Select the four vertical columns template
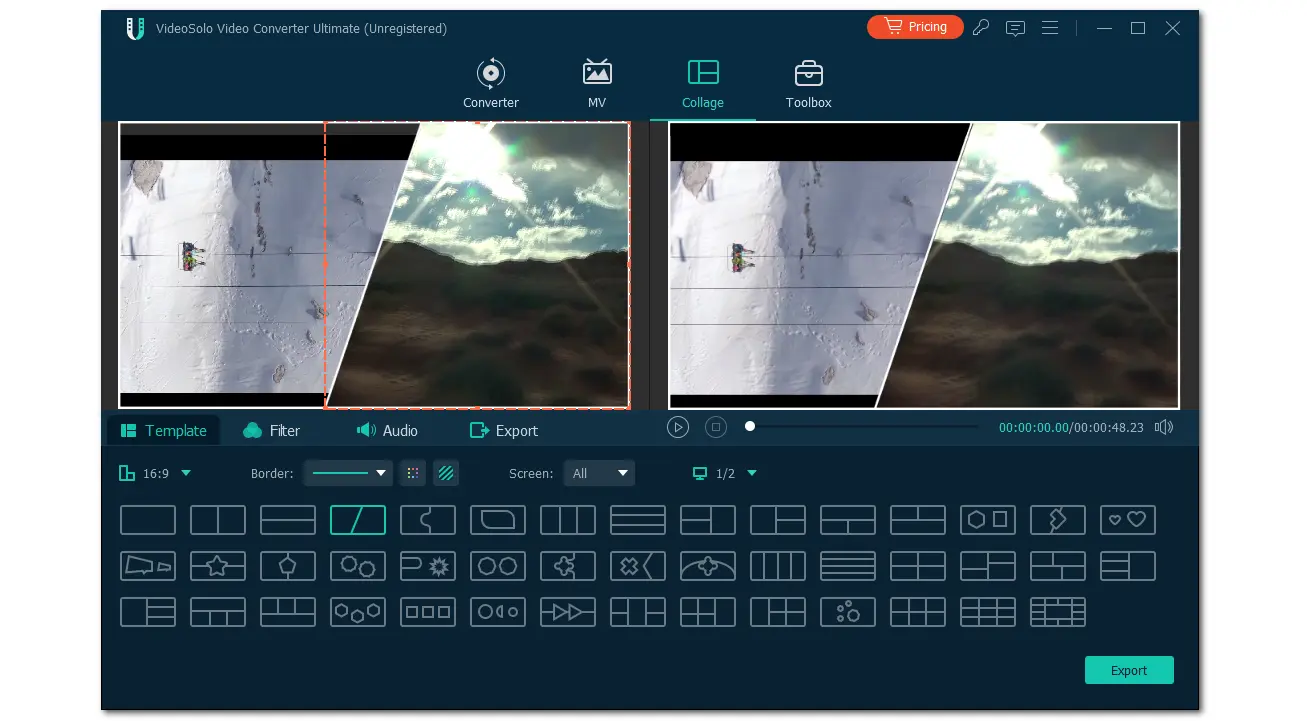 coord(778,566)
